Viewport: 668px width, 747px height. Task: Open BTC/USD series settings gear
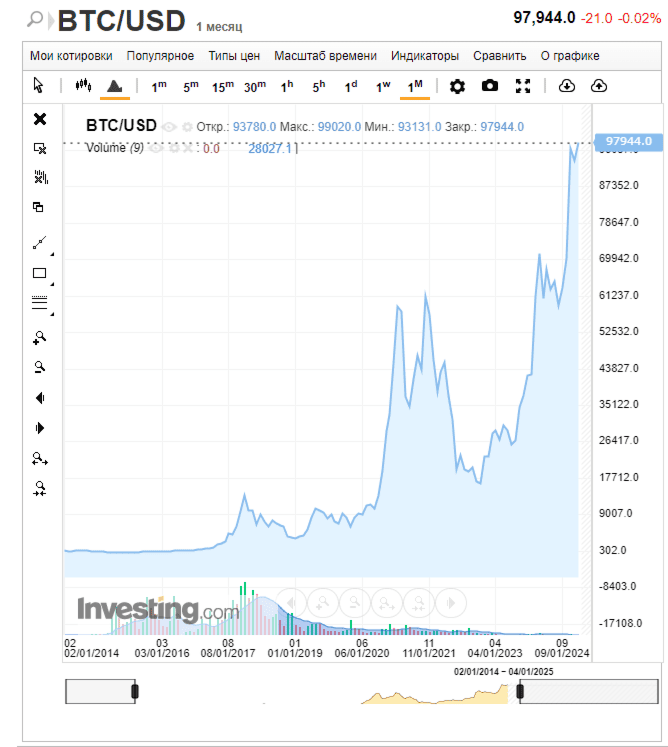[188, 127]
